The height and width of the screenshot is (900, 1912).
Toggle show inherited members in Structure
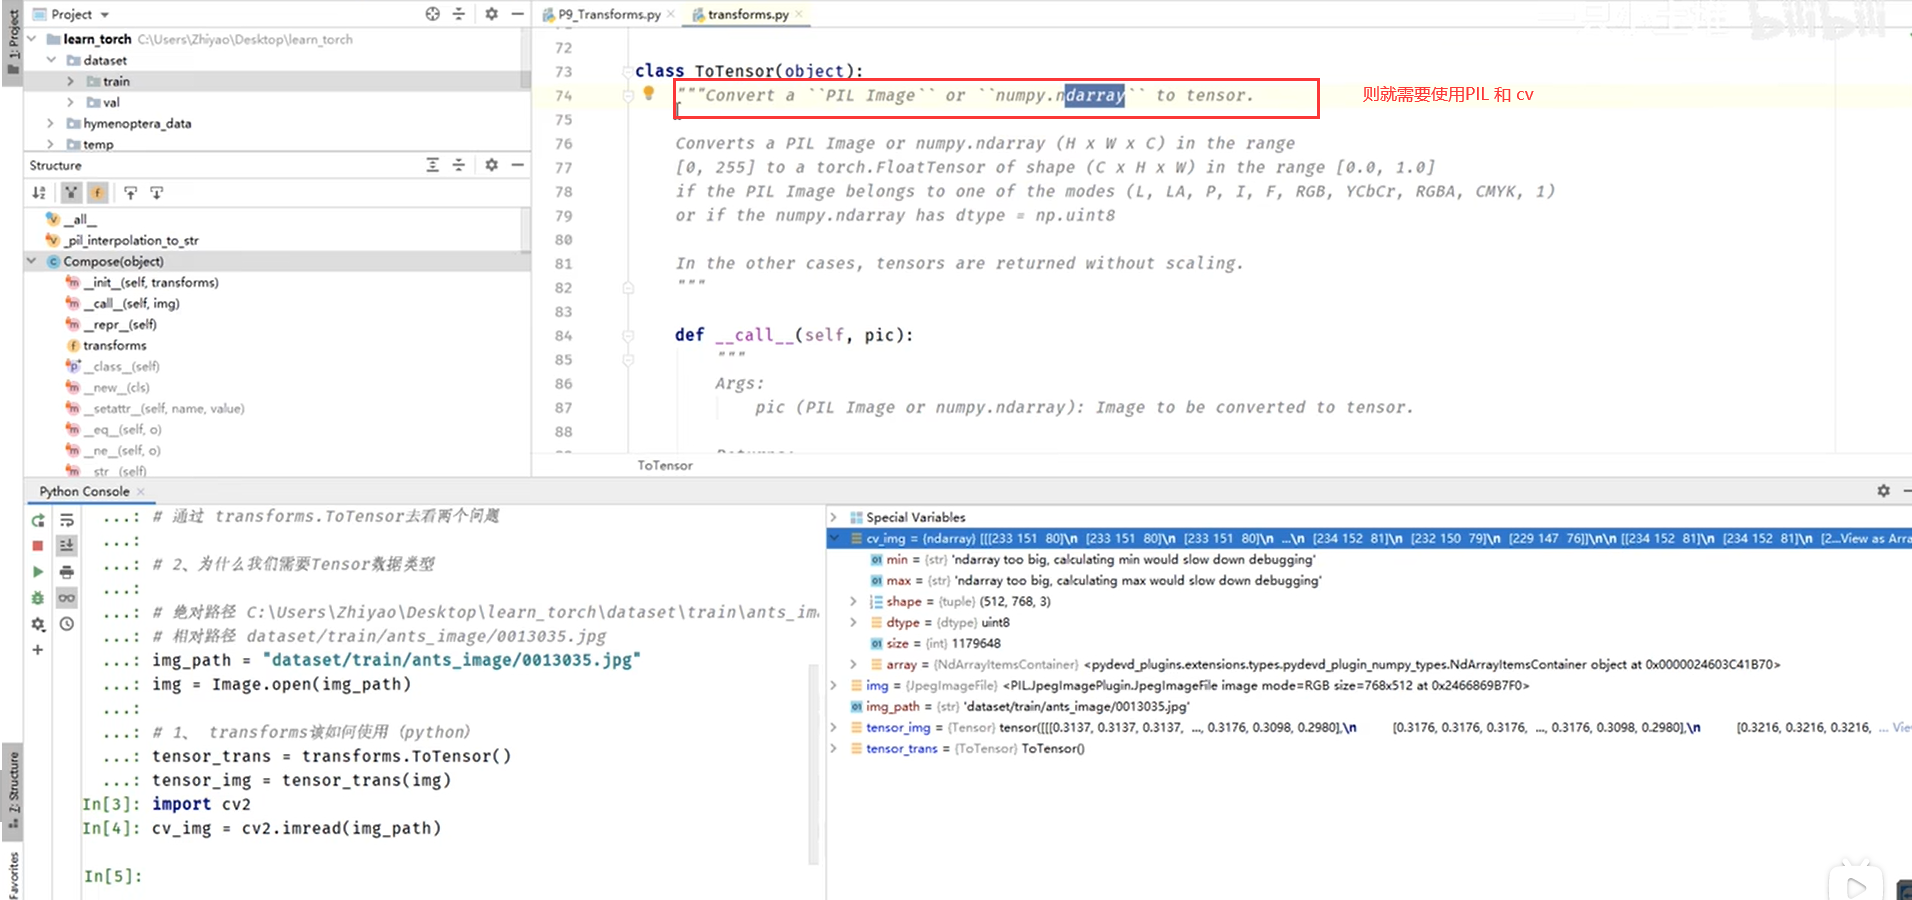pos(71,193)
